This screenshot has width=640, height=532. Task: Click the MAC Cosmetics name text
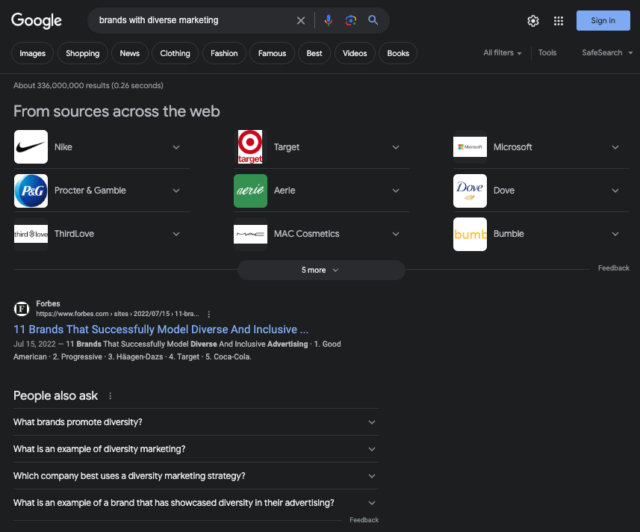pos(307,234)
